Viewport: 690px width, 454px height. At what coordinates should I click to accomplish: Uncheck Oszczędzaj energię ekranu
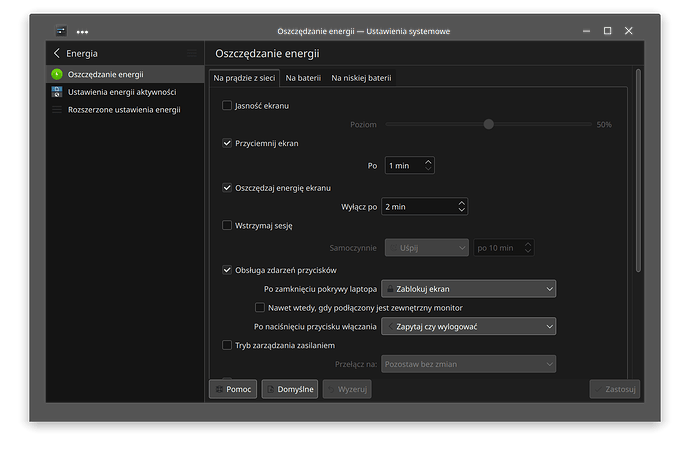pos(227,188)
